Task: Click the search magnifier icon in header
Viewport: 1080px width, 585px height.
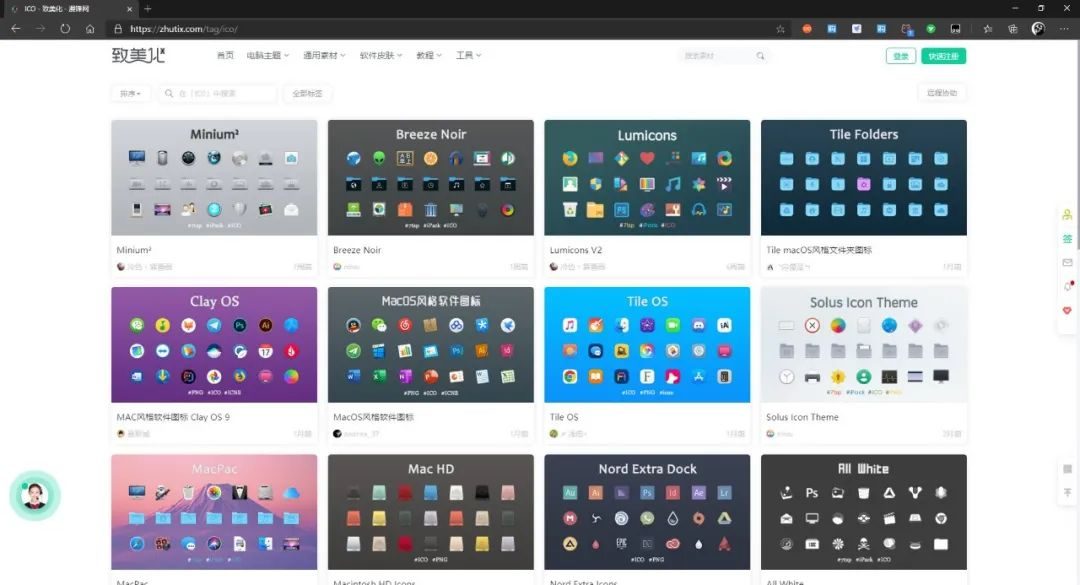Action: coord(761,56)
